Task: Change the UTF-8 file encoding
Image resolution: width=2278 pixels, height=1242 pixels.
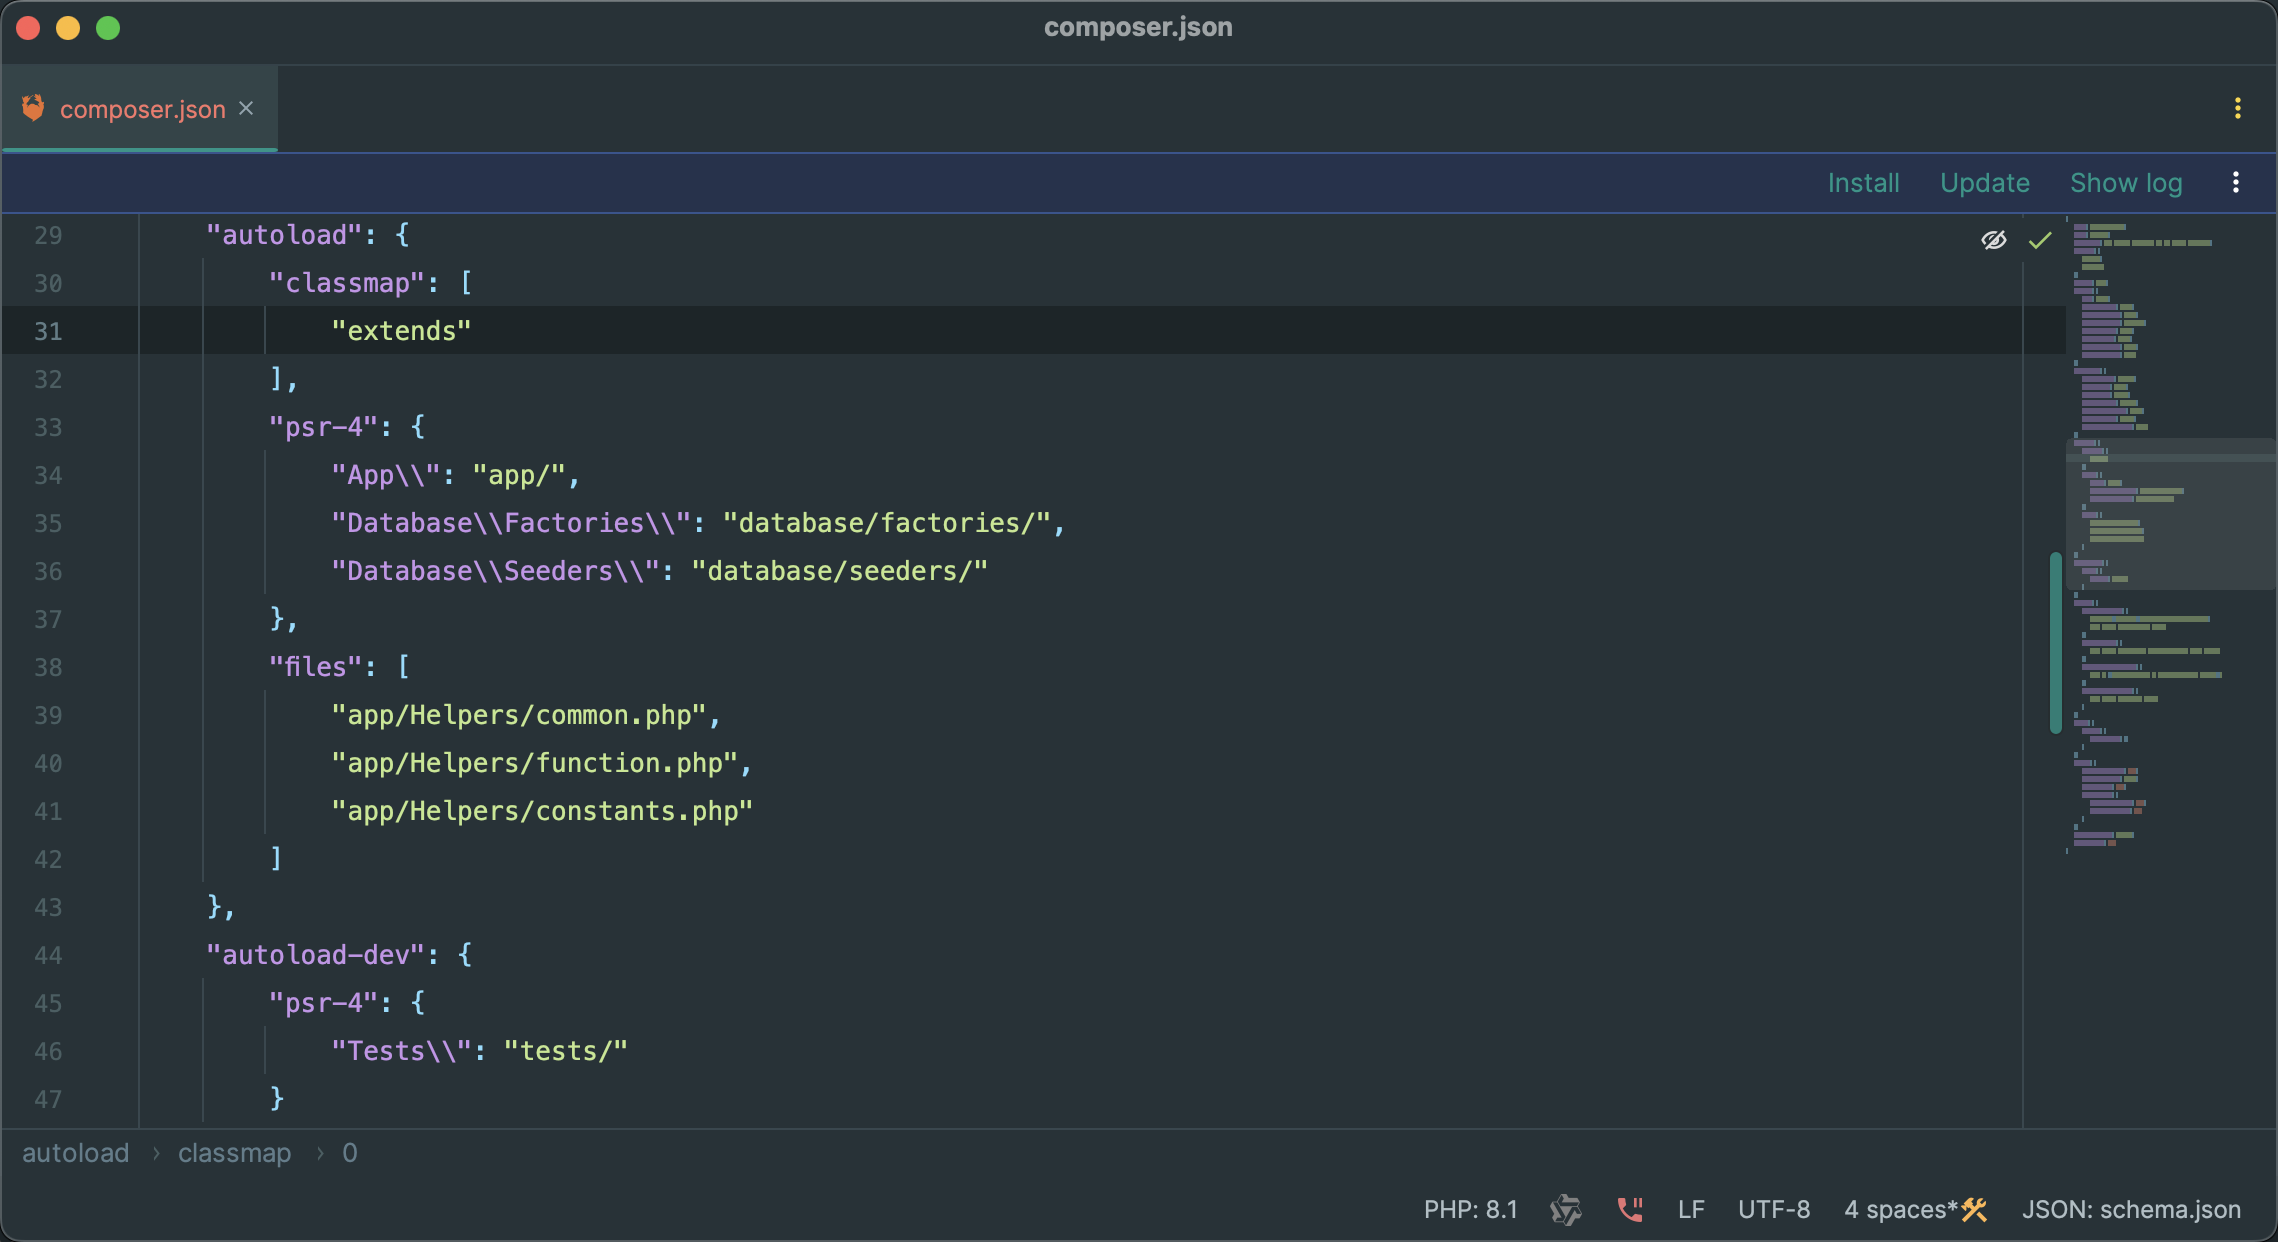Action: [1774, 1209]
